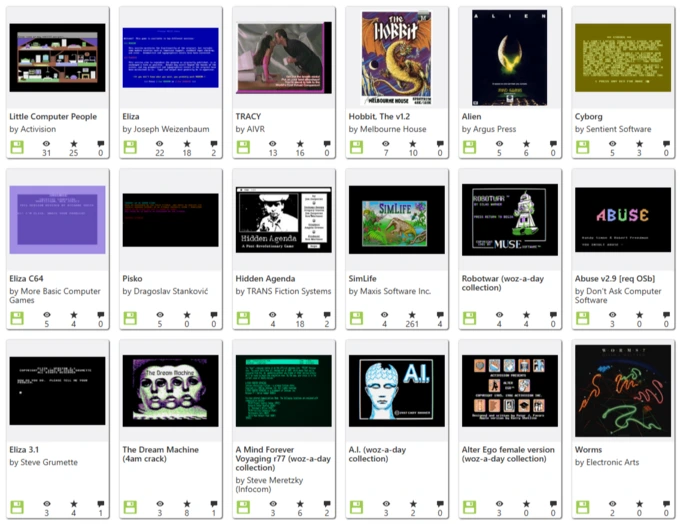Viewport: 680px width, 524px height.
Task: Click the views eye icon on TRACY card
Action: [273, 144]
